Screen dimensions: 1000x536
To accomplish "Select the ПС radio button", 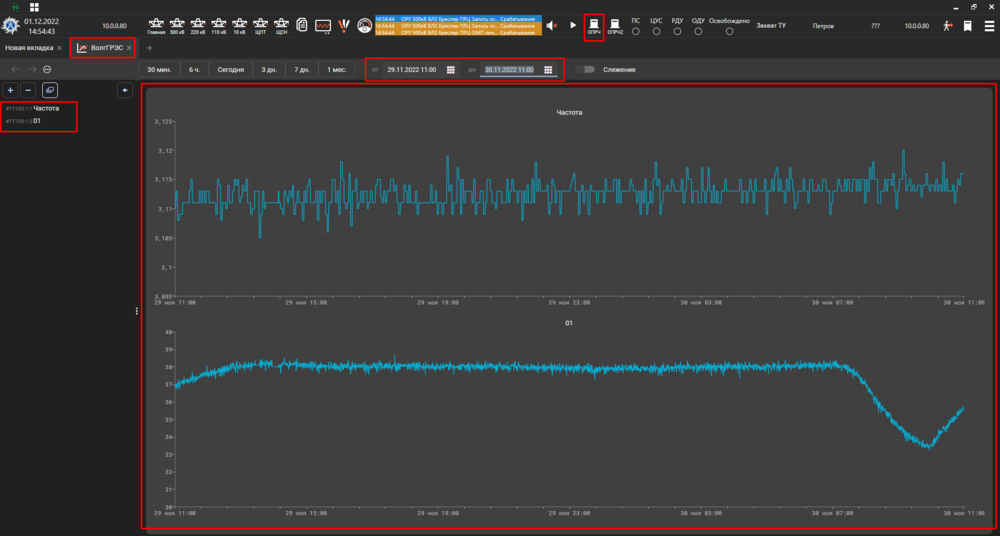I will [x=636, y=31].
